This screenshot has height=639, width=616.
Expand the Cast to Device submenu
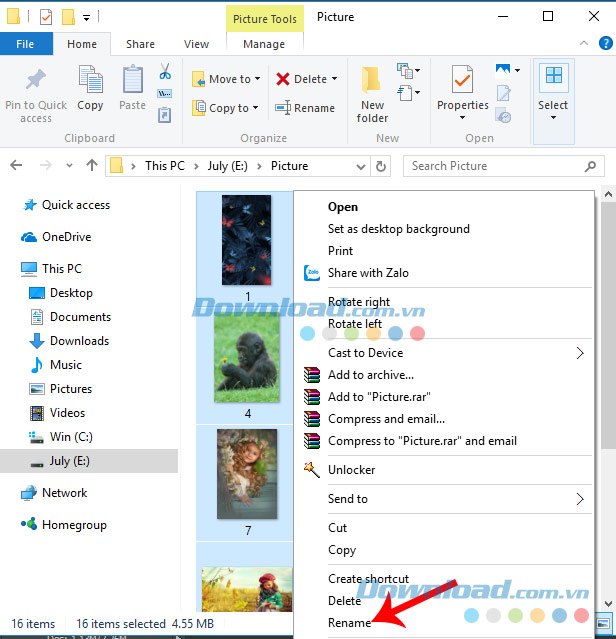tap(580, 353)
